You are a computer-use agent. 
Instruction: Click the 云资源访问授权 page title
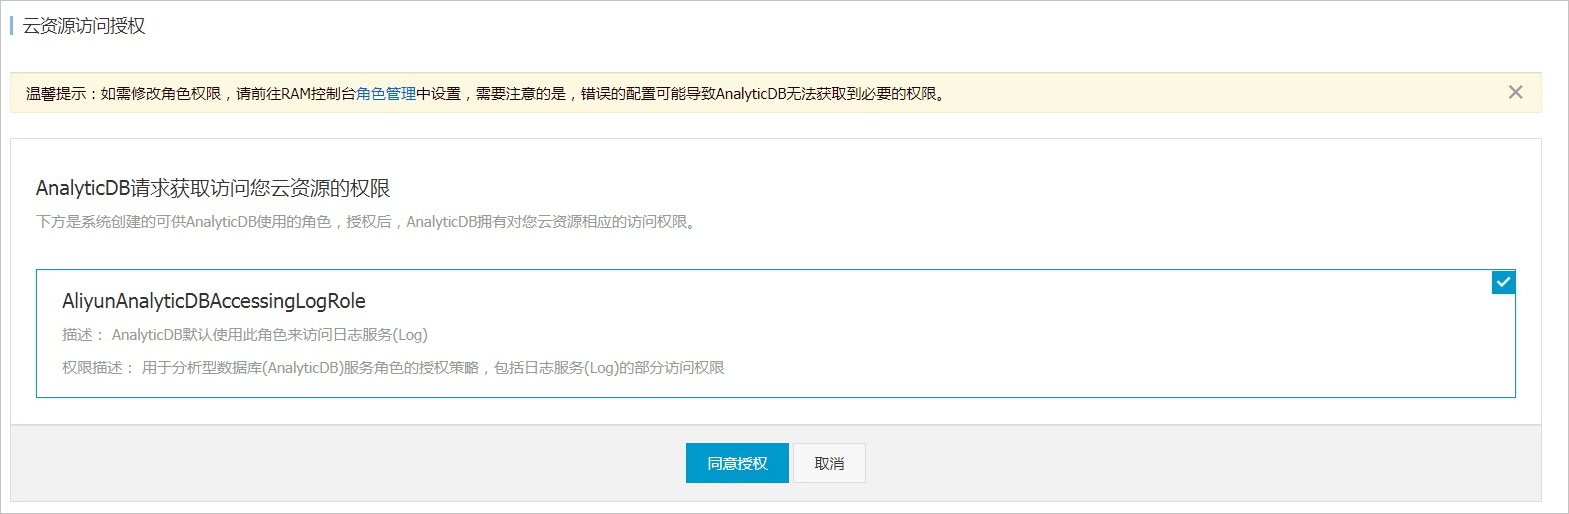point(84,26)
